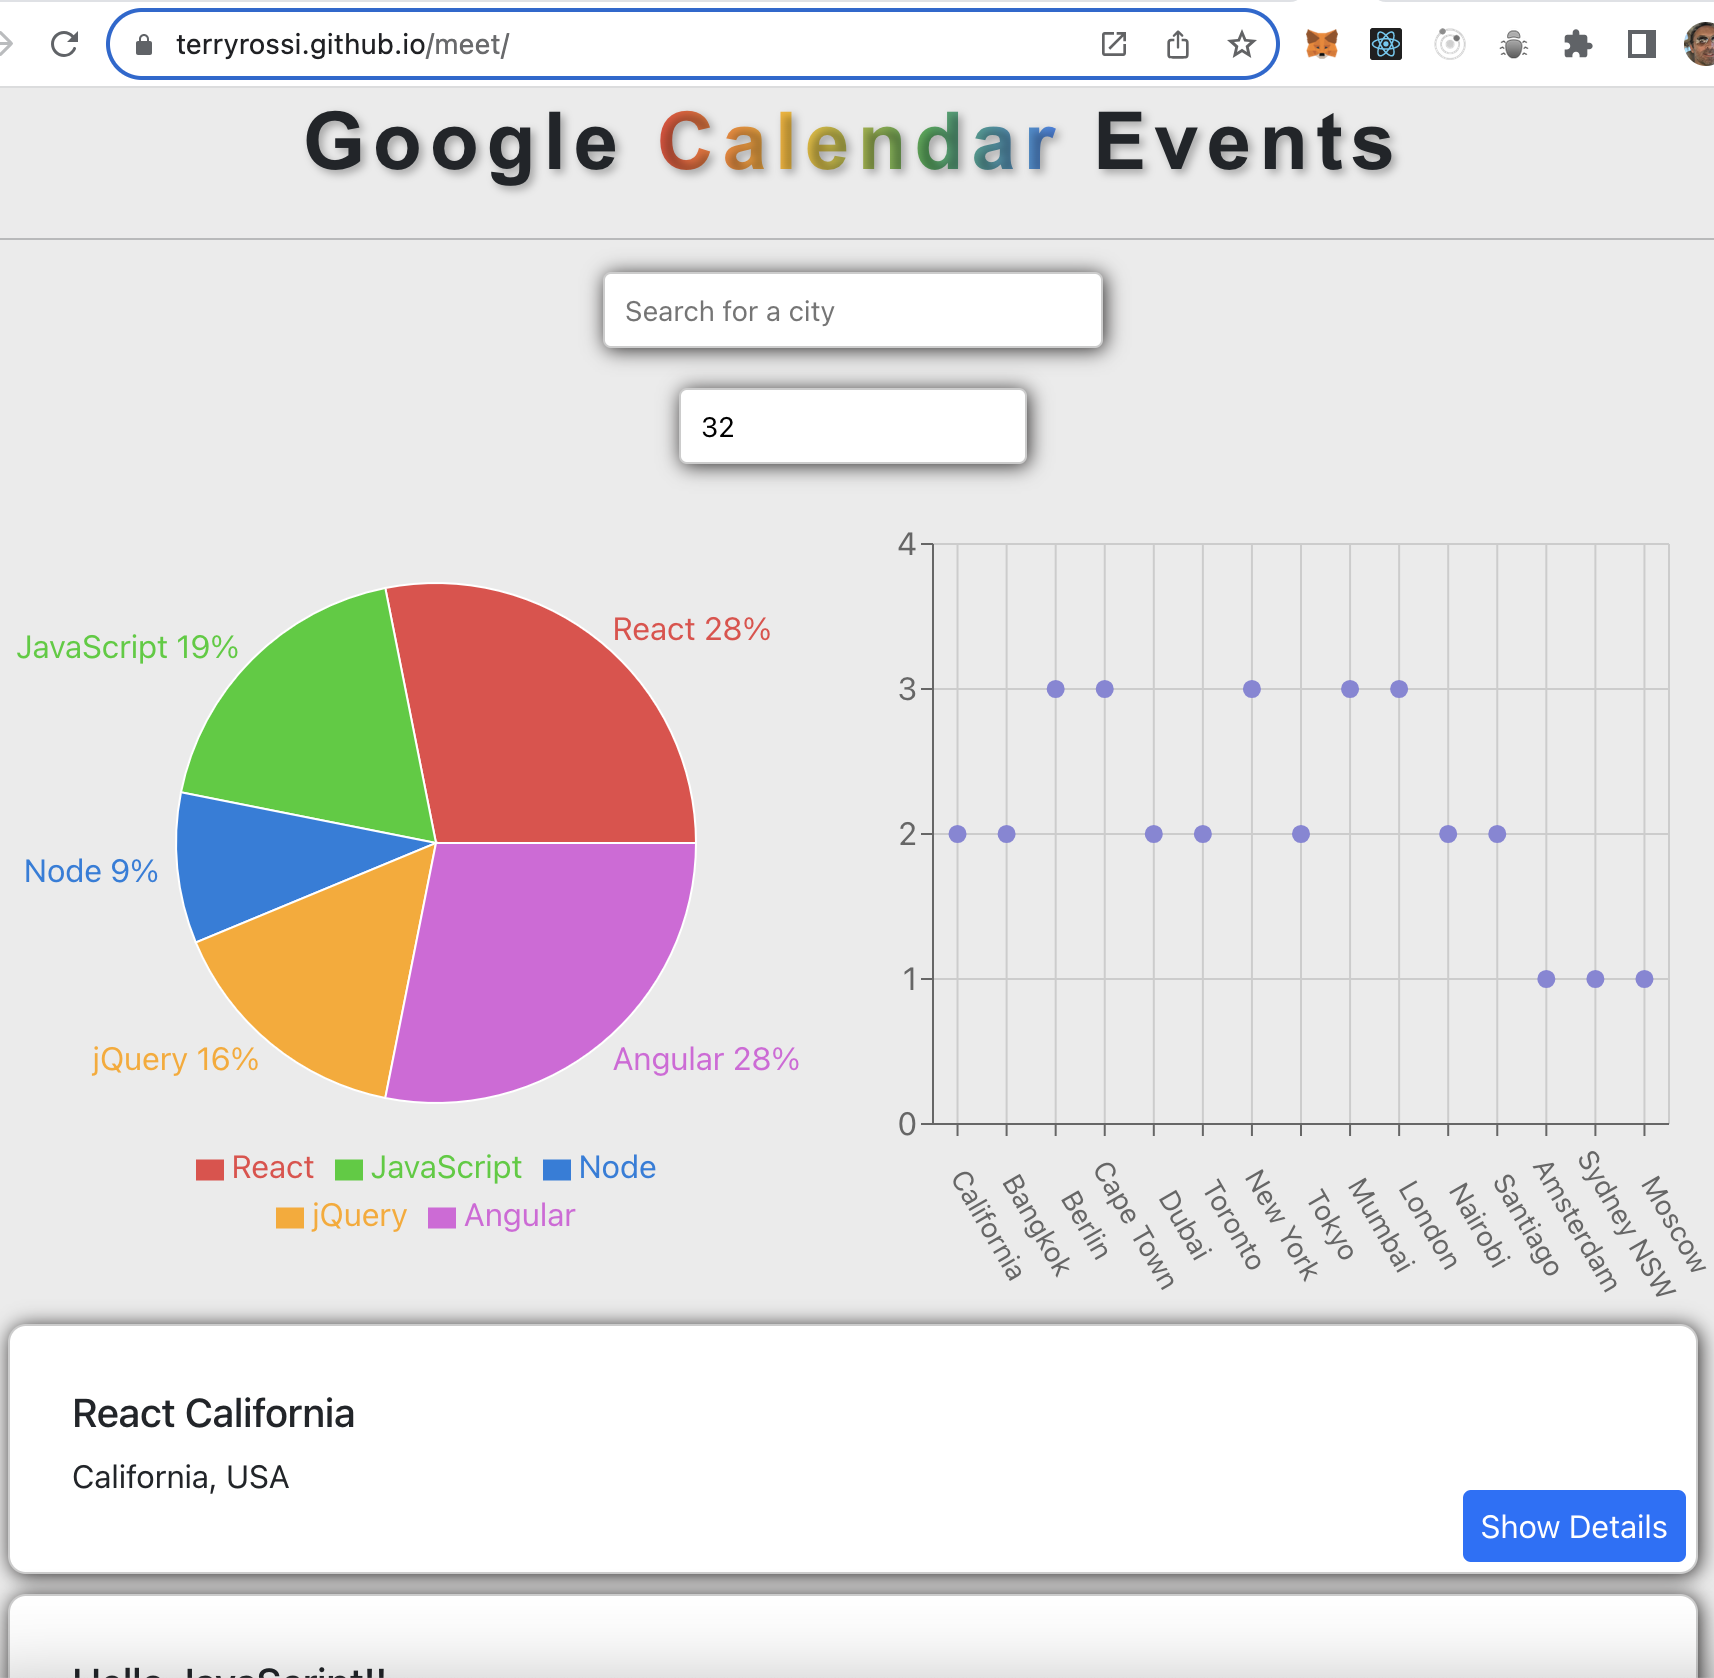Open React Developer Tools extension icon
Image resolution: width=1714 pixels, height=1678 pixels.
1386,44
